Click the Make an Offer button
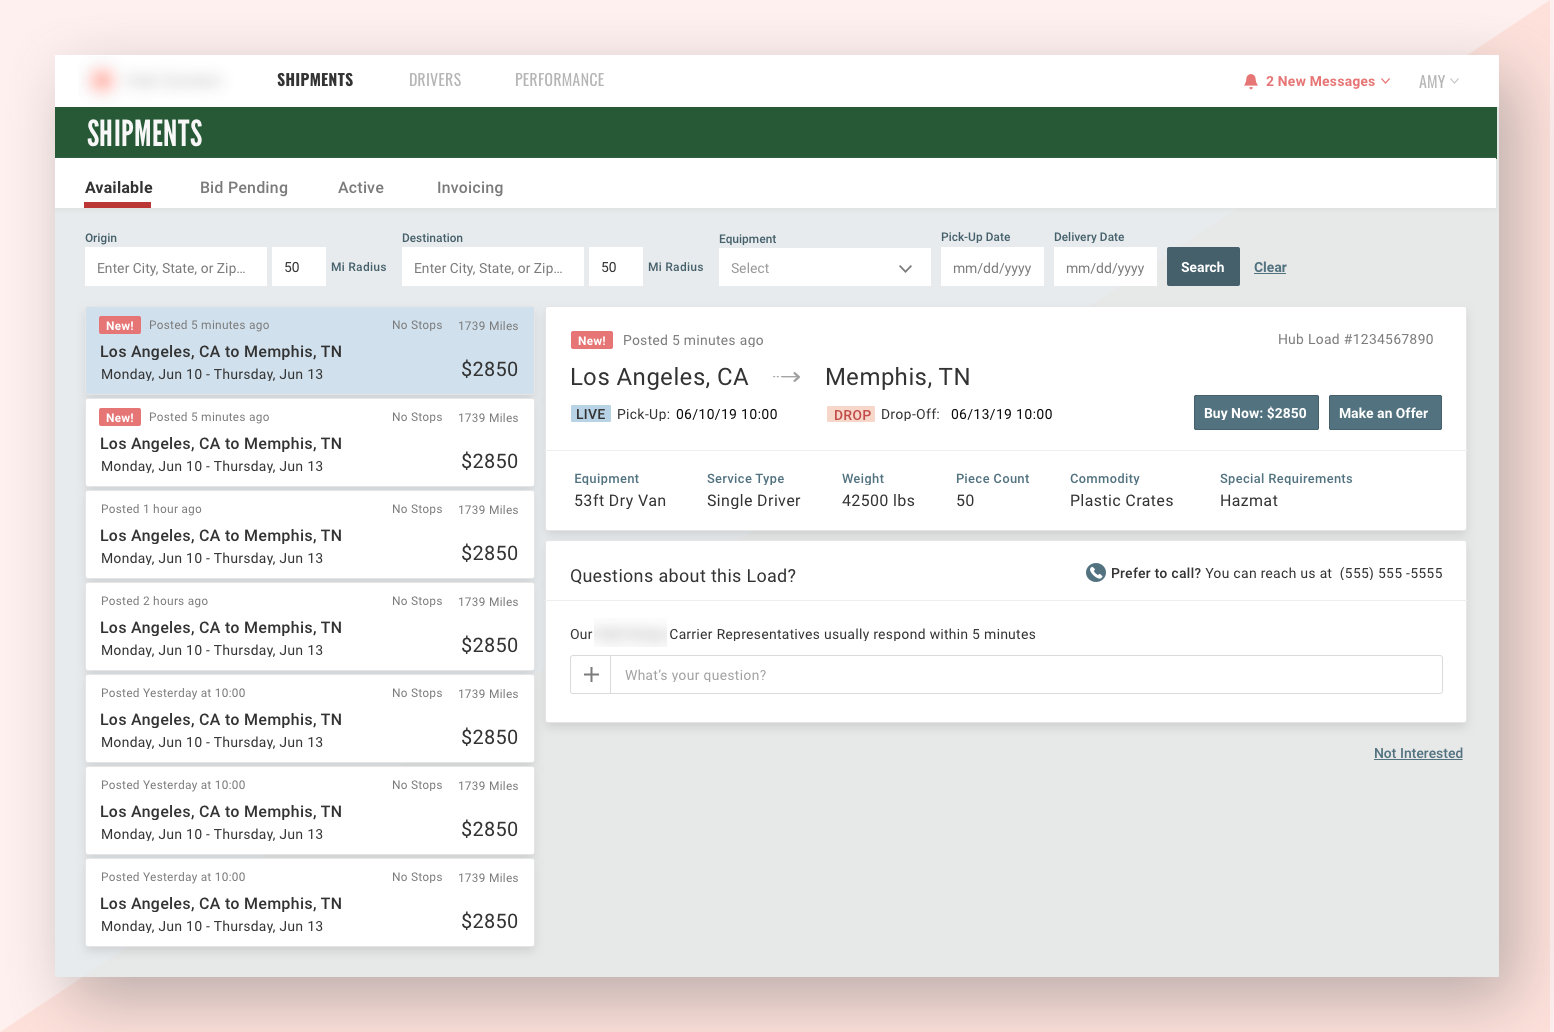Image resolution: width=1554 pixels, height=1032 pixels. (x=1384, y=412)
